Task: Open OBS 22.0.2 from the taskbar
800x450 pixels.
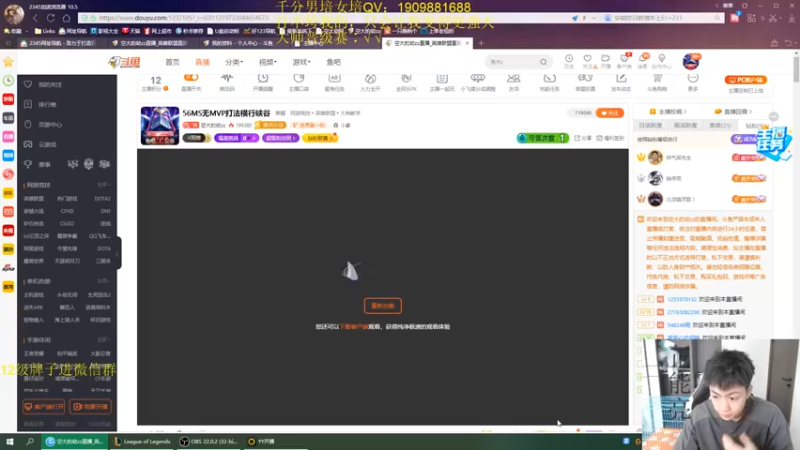Action: click(x=209, y=441)
